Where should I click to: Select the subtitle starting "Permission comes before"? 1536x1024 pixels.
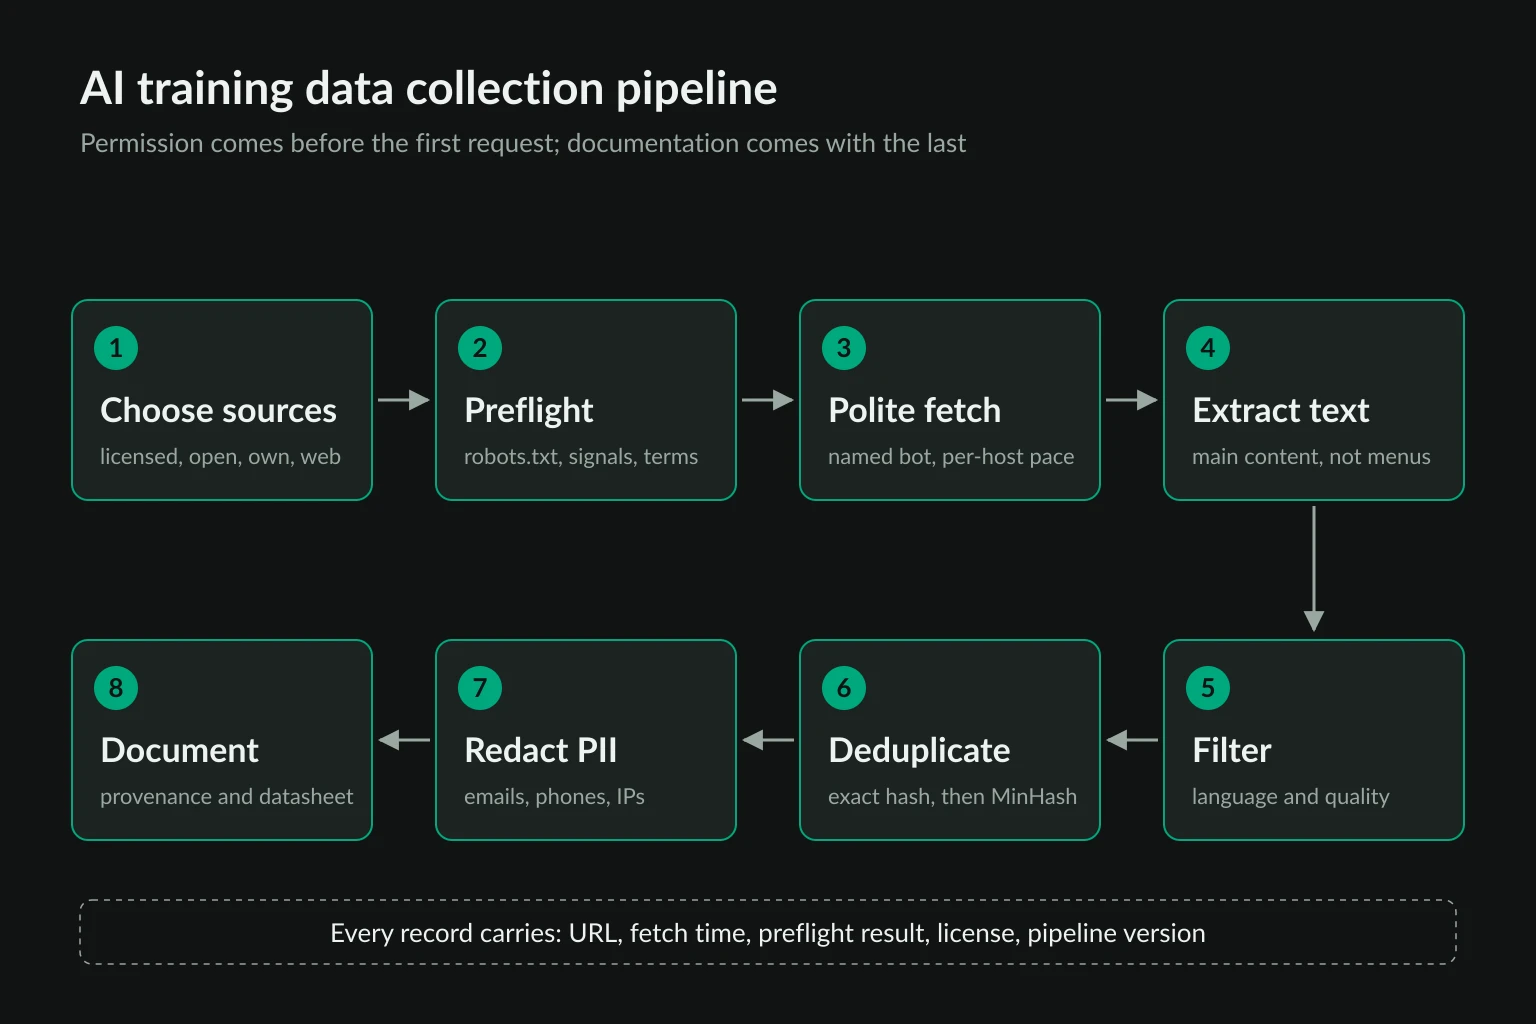click(x=523, y=144)
